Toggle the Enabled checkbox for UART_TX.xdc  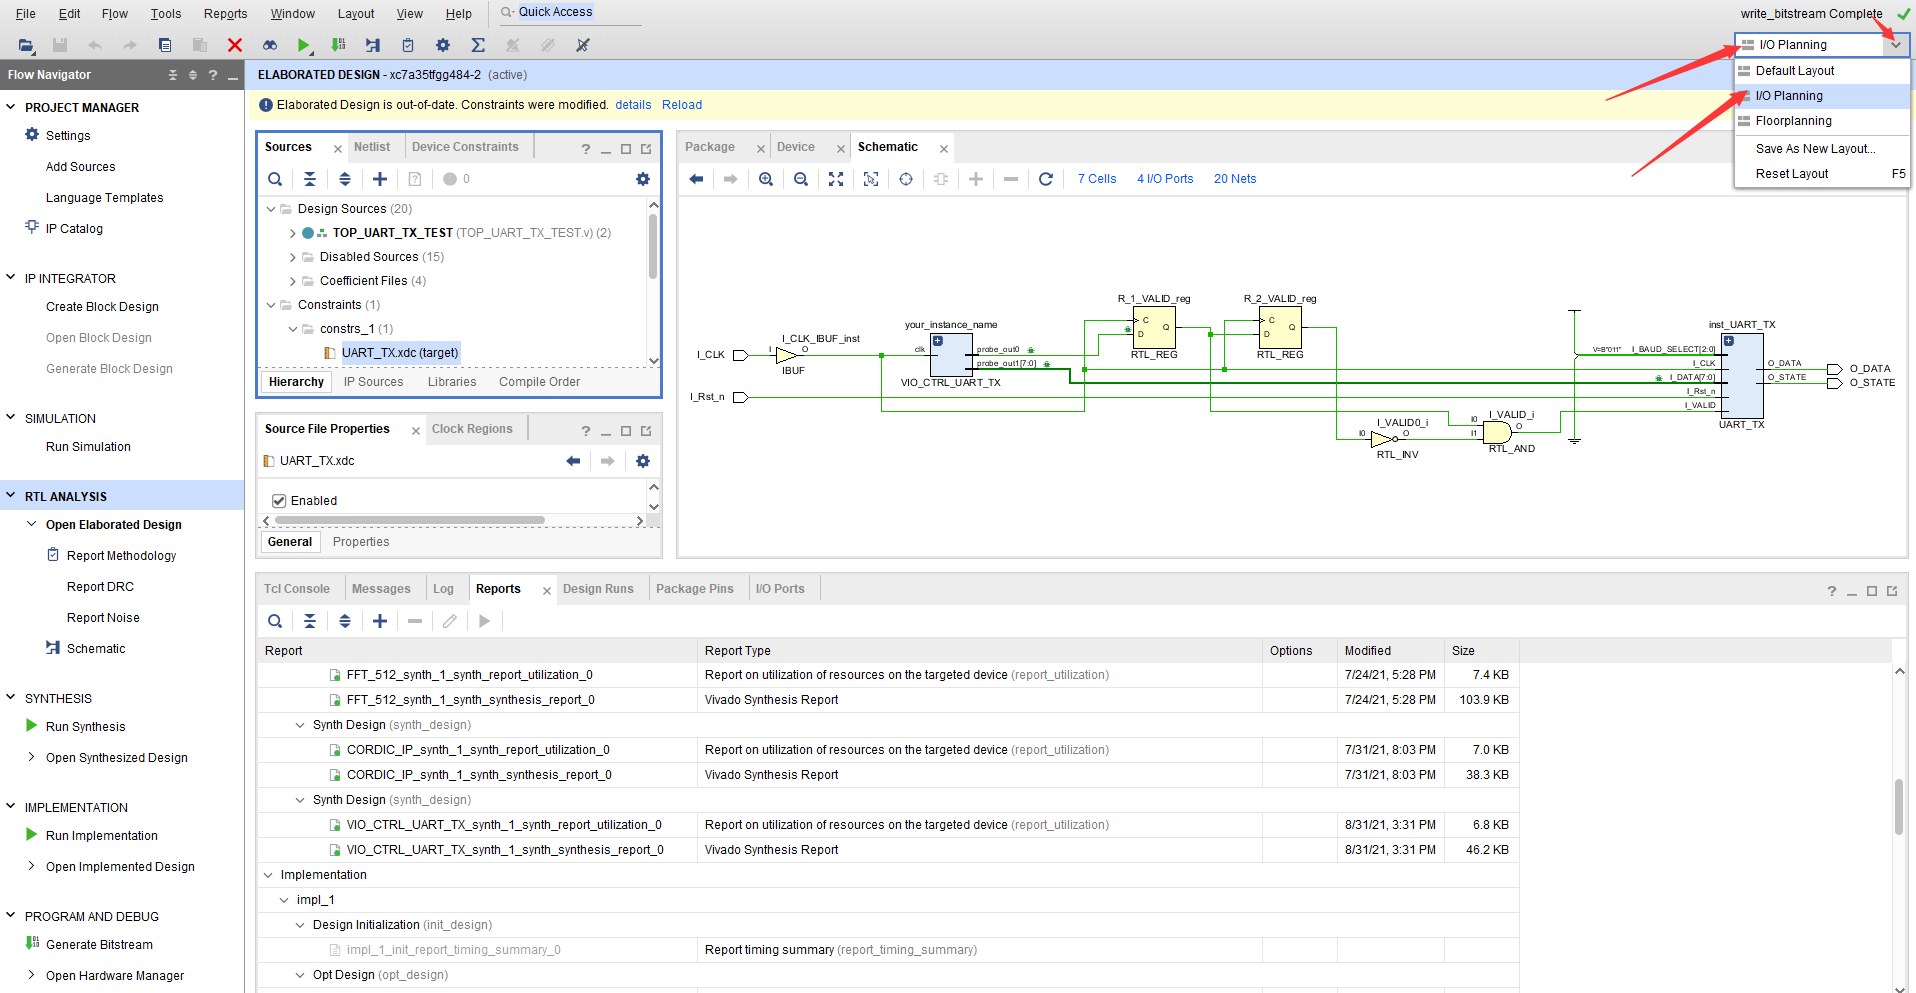click(x=279, y=501)
